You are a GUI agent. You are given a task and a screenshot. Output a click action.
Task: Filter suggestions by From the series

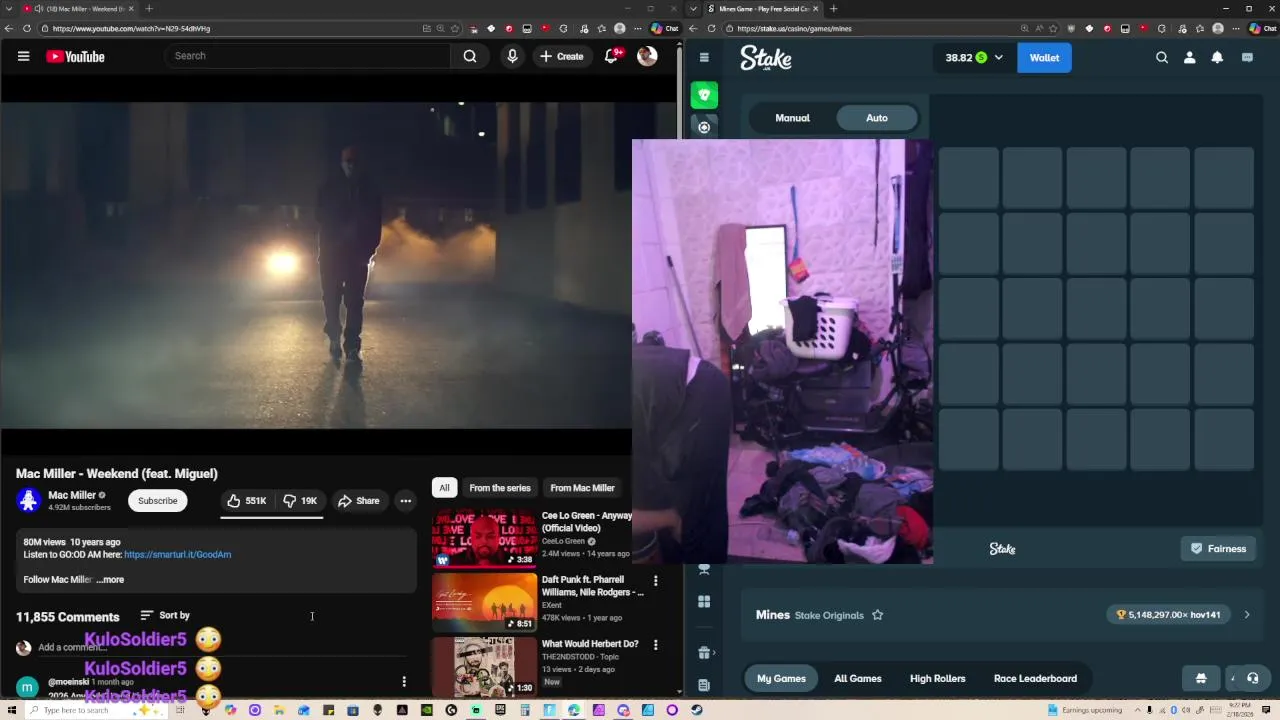point(500,488)
